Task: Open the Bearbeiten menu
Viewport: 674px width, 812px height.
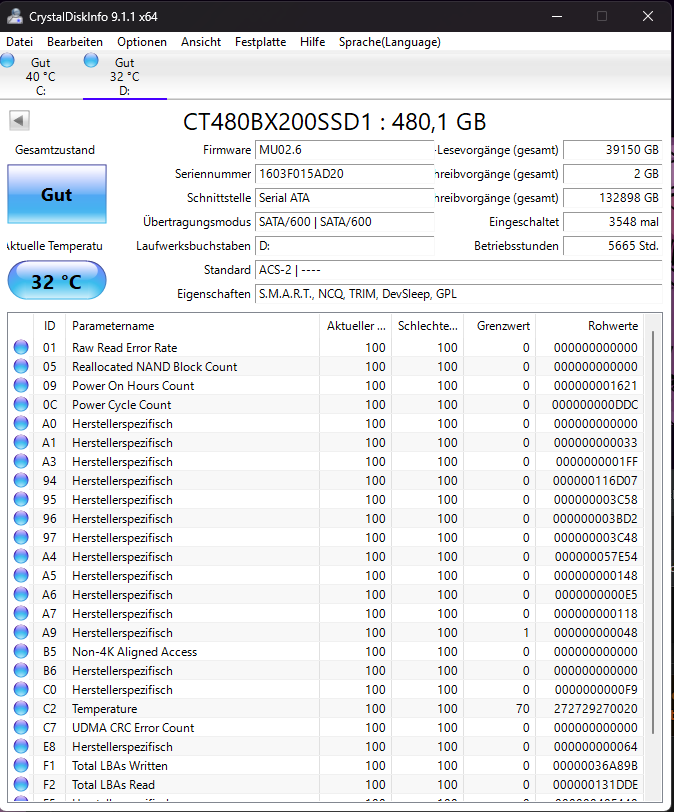Action: (75, 42)
